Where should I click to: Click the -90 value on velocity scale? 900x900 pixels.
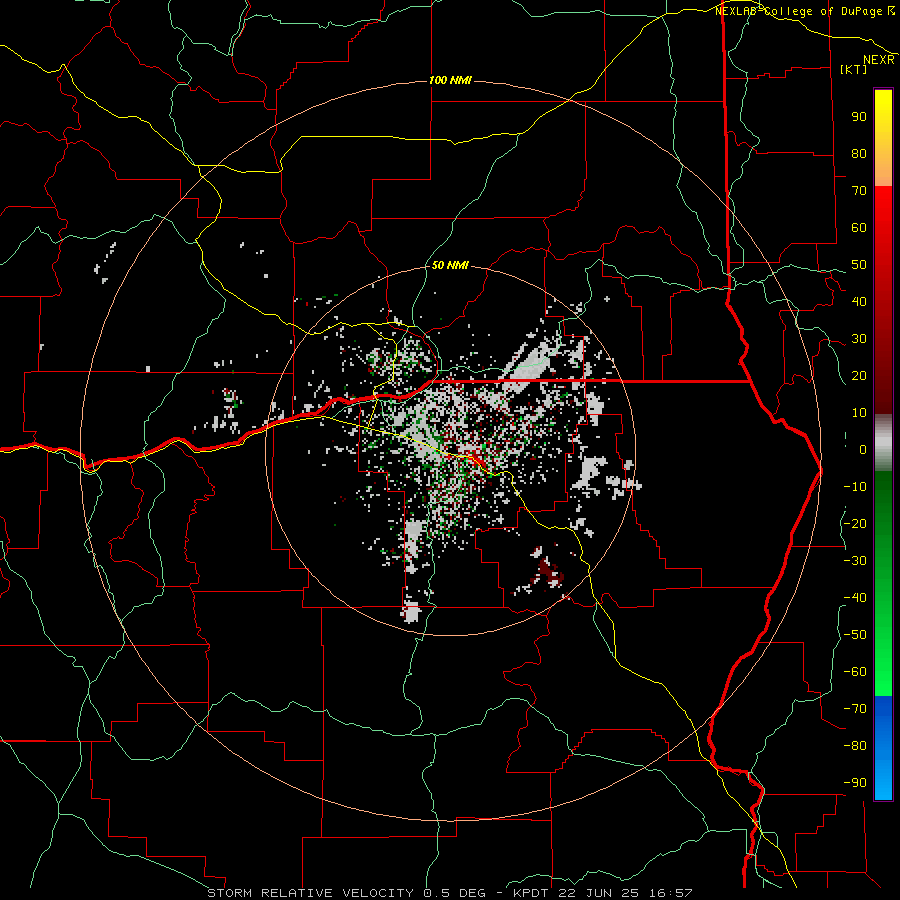855,783
